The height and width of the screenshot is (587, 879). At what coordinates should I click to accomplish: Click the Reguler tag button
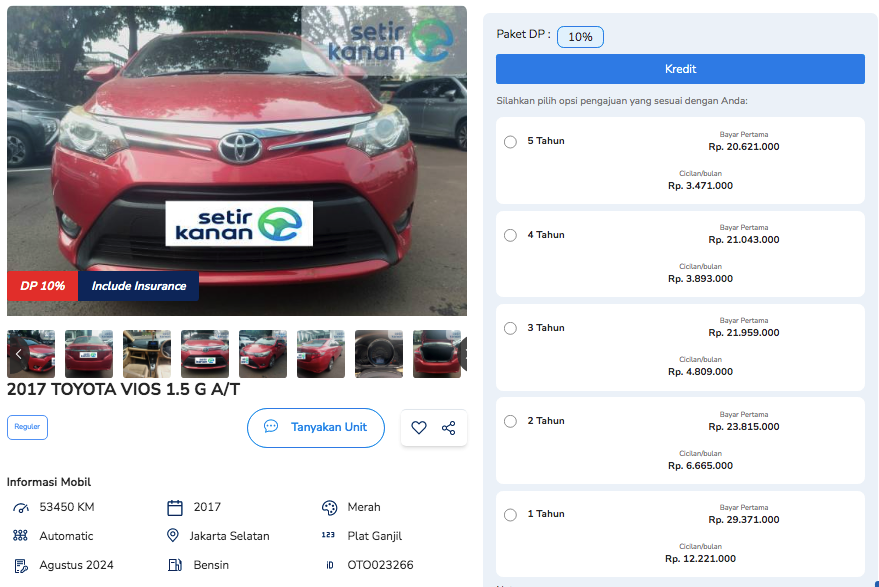coord(27,427)
